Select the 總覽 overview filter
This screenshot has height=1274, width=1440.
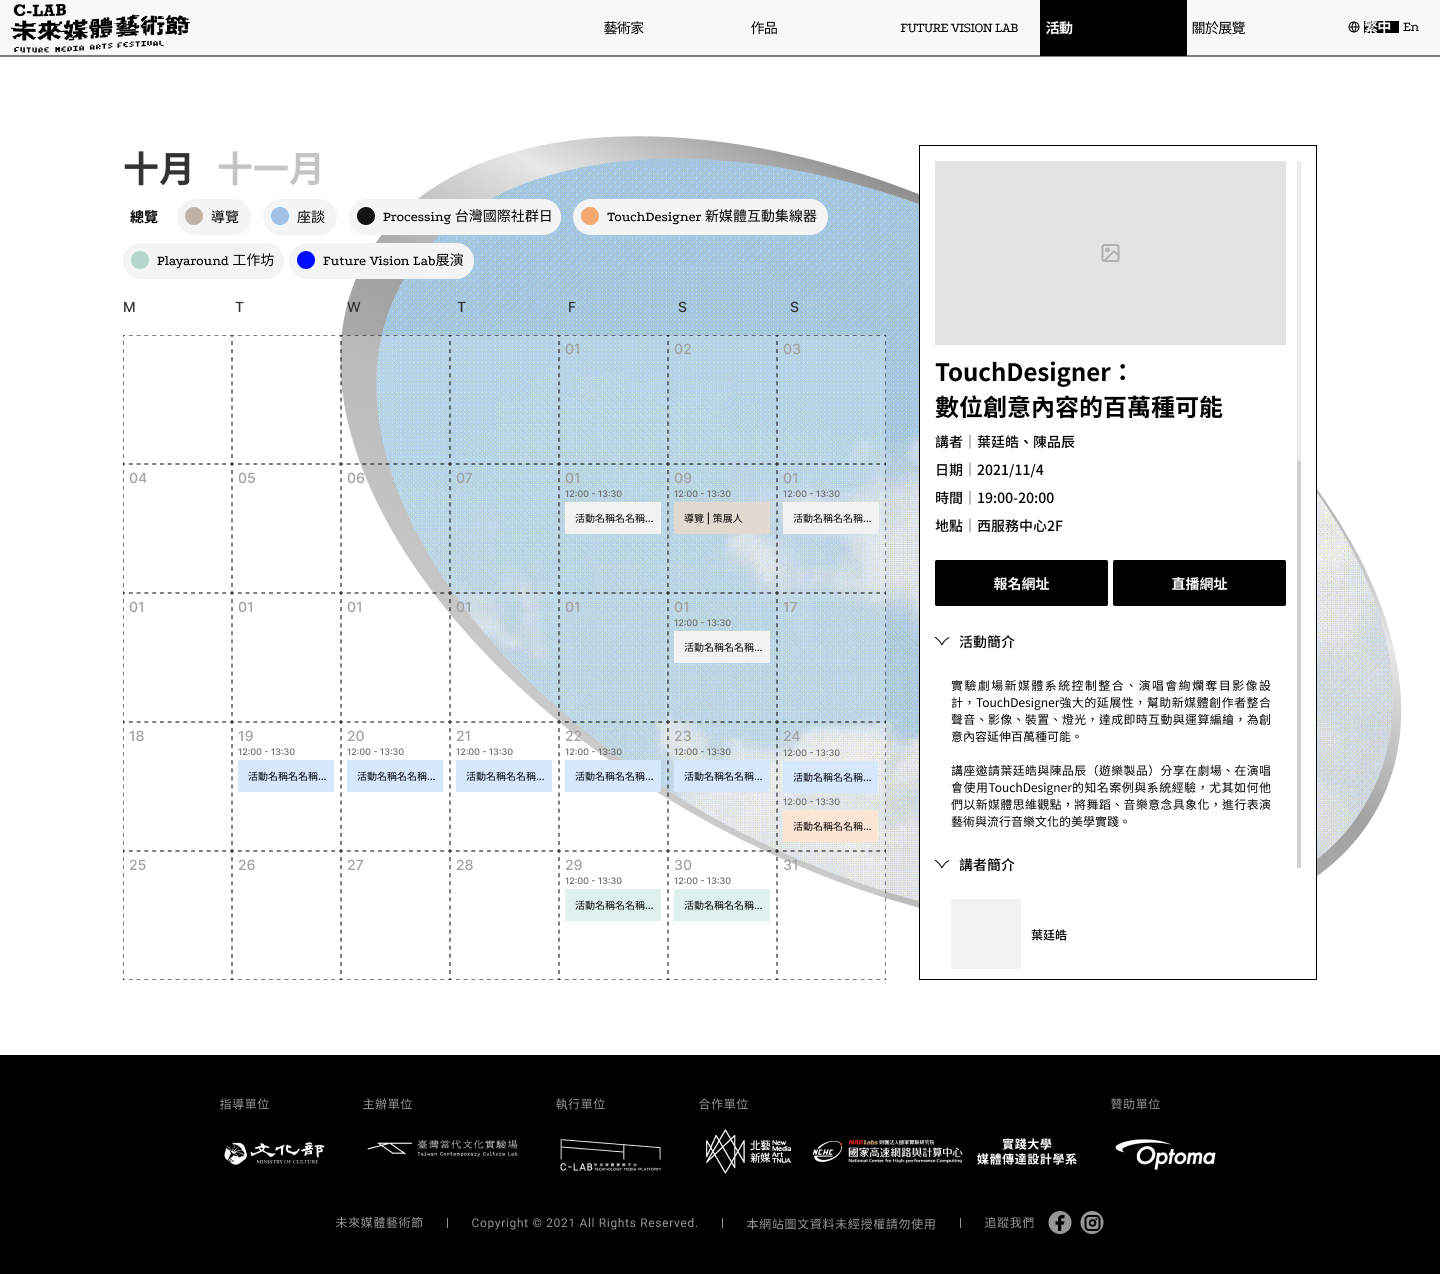pos(144,217)
